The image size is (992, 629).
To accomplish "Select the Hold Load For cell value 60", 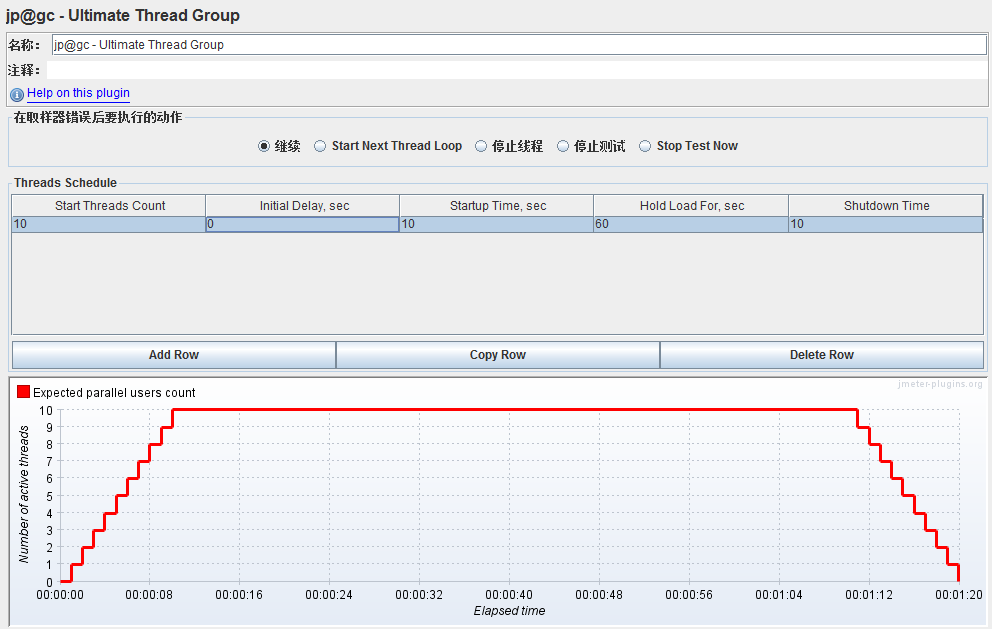I will coord(691,224).
